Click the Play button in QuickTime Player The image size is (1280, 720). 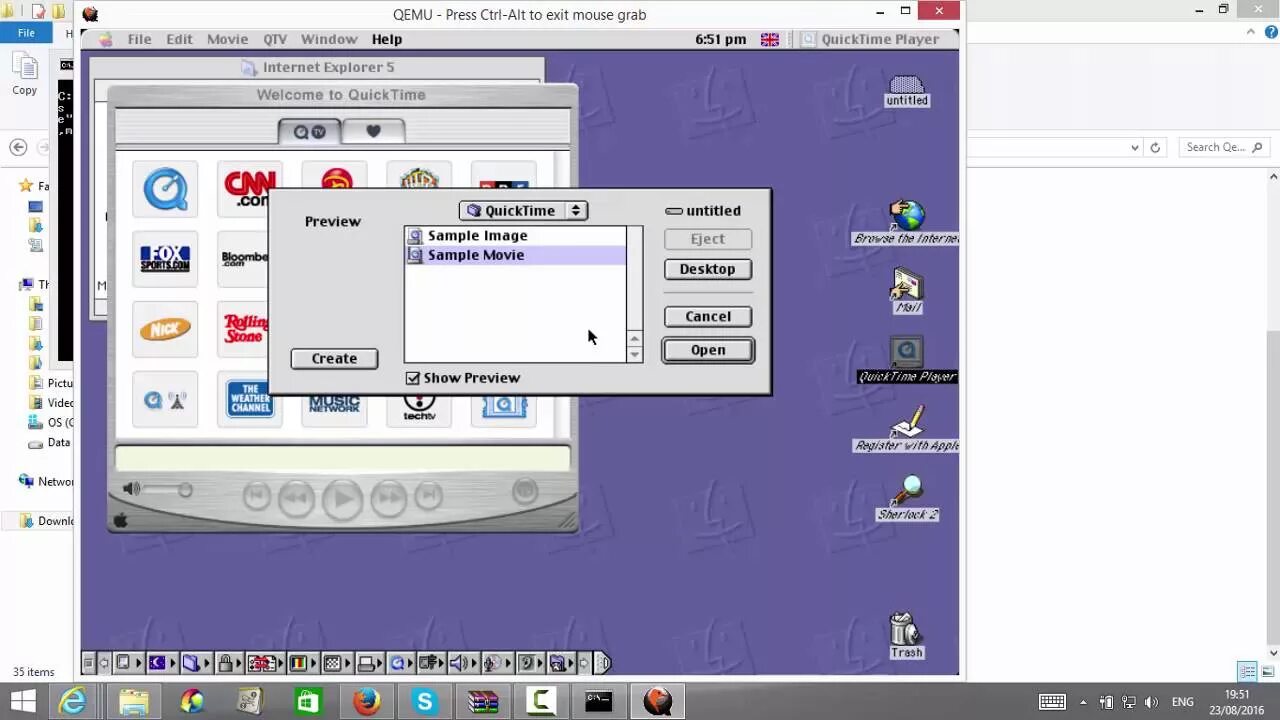click(x=342, y=498)
